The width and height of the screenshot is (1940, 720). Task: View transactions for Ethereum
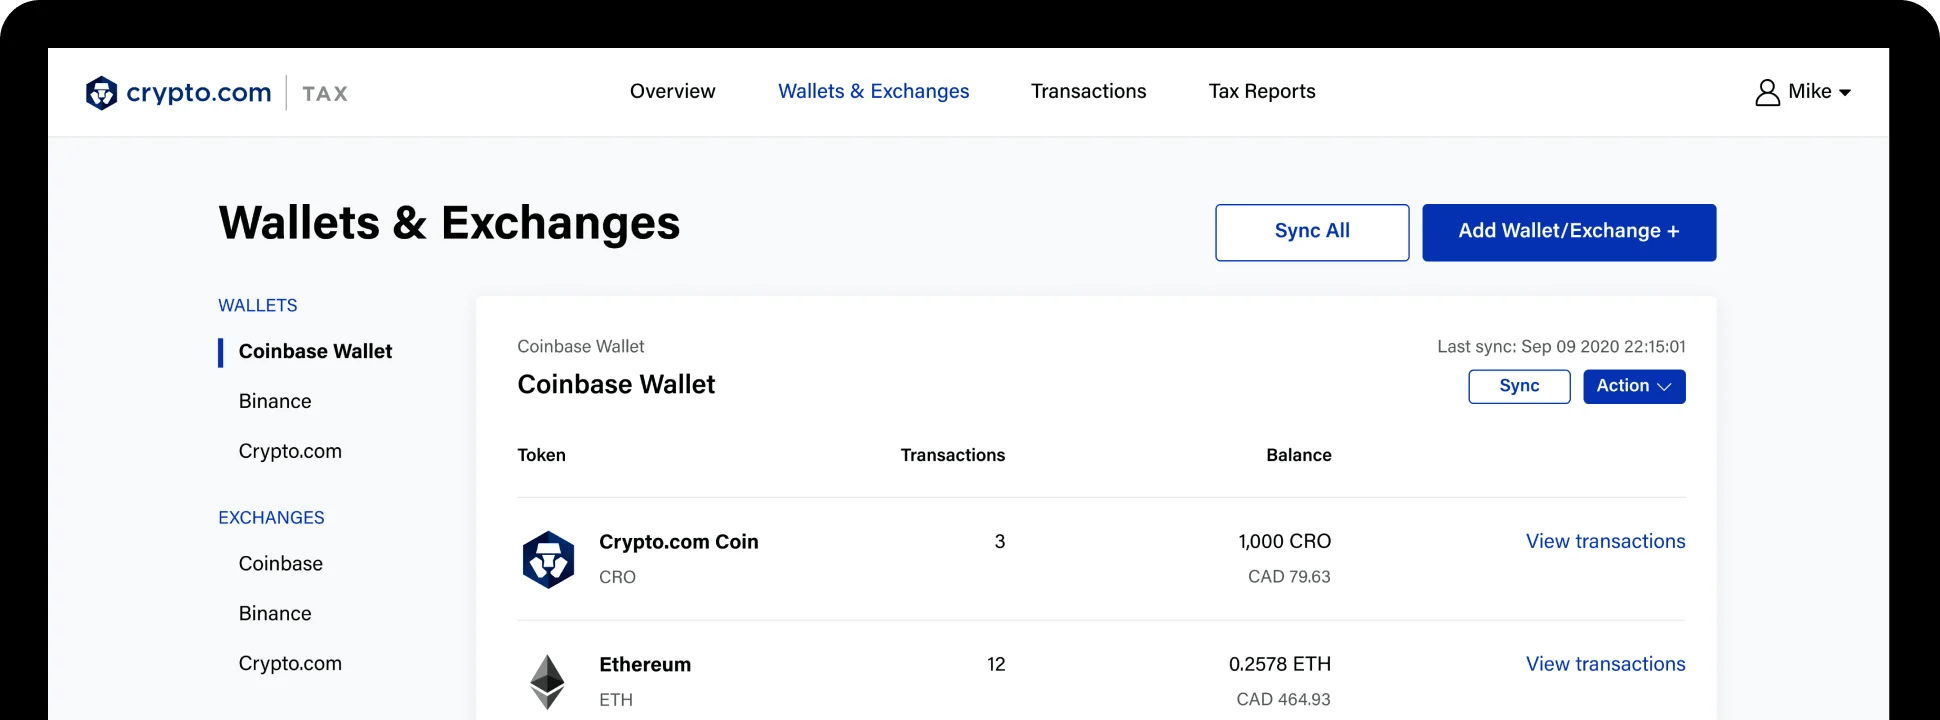point(1605,664)
